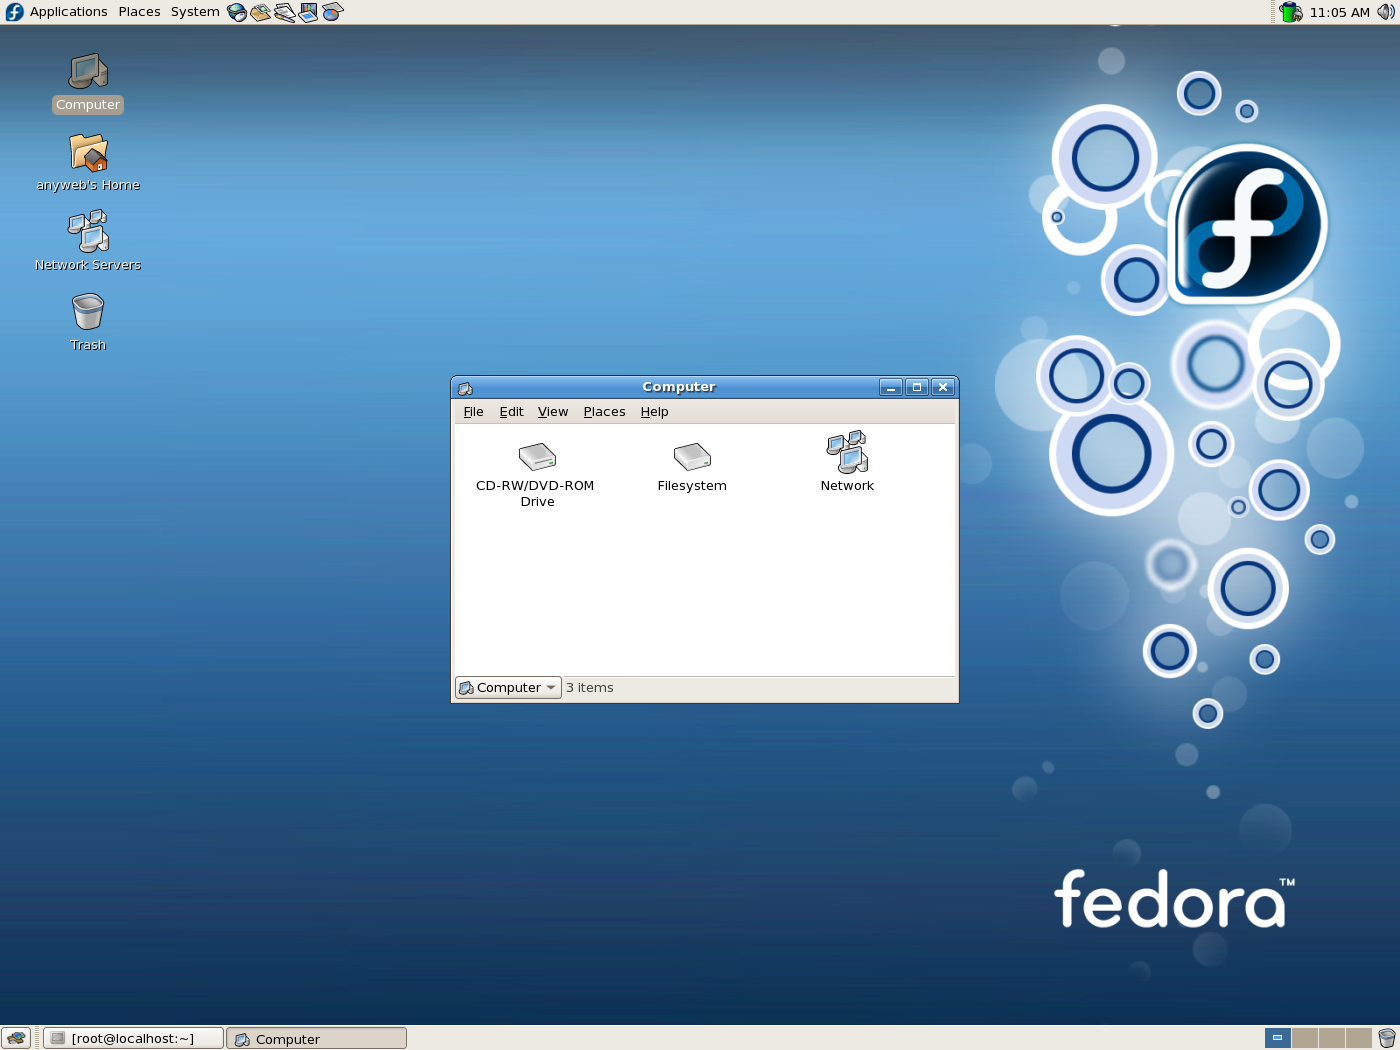Open the Computer location dropdown in the status bar
The height and width of the screenshot is (1050, 1400).
click(507, 687)
